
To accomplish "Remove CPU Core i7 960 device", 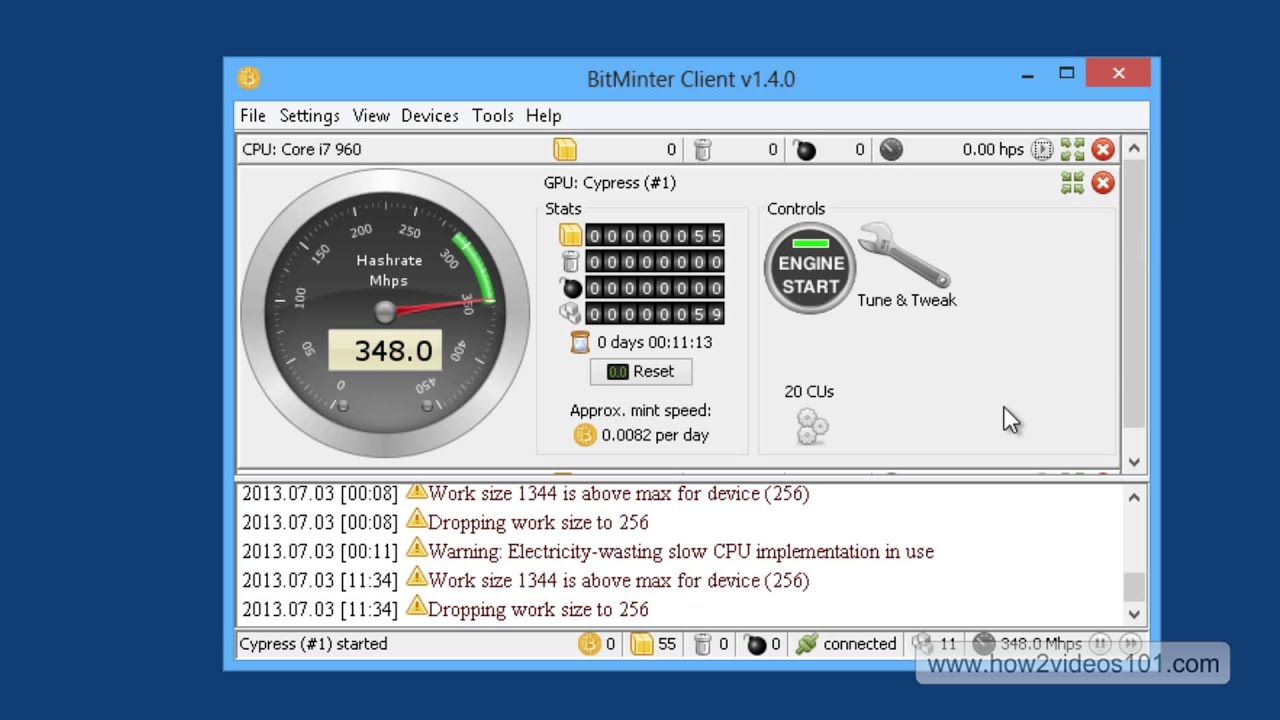I will tap(1103, 150).
